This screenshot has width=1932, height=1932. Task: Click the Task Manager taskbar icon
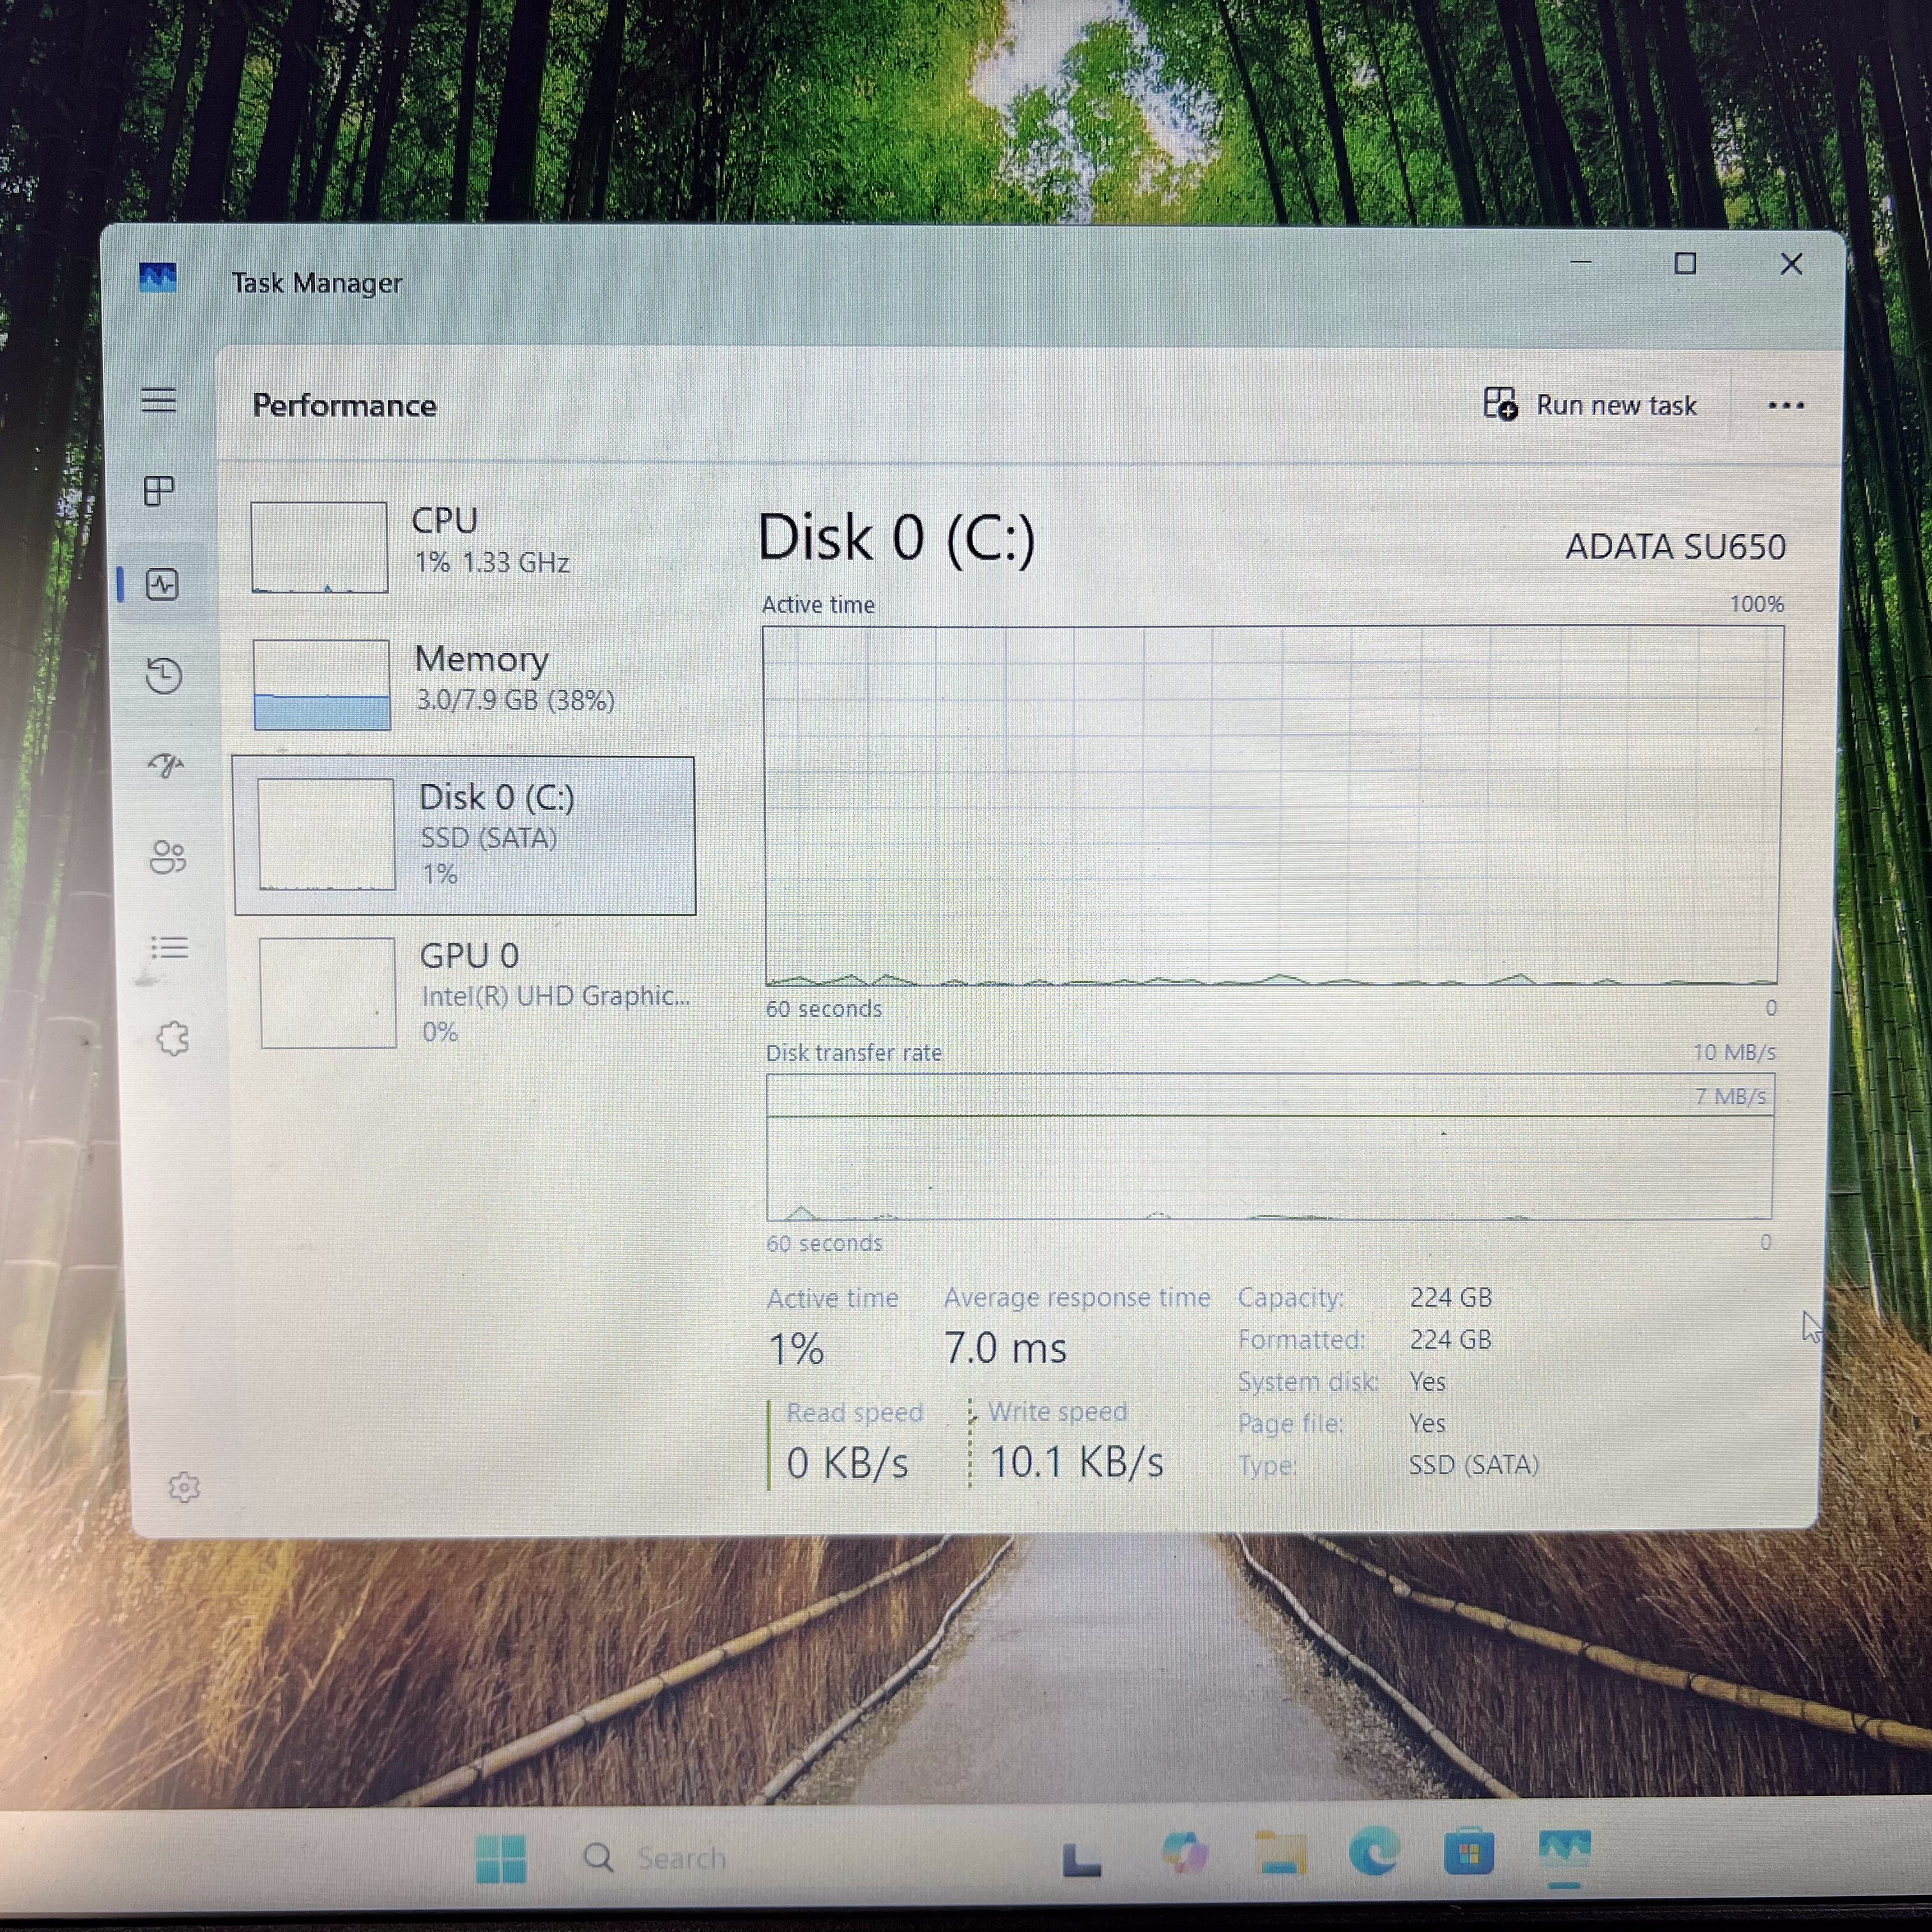click(1564, 1848)
